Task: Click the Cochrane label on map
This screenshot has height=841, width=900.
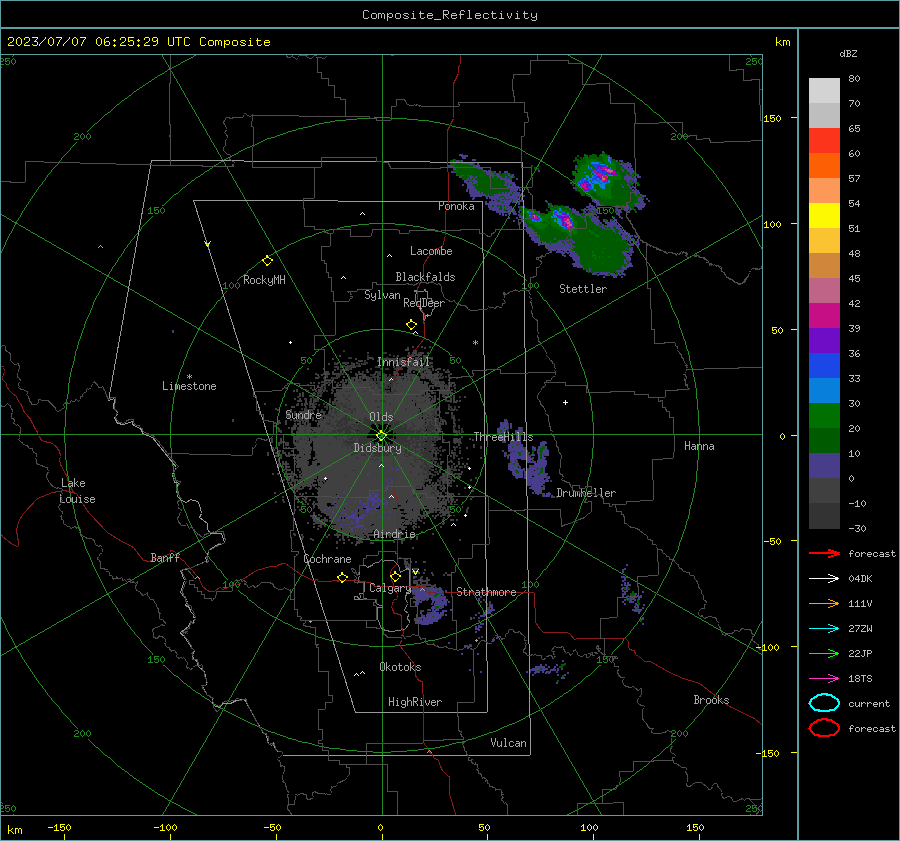Action: pyautogui.click(x=327, y=559)
